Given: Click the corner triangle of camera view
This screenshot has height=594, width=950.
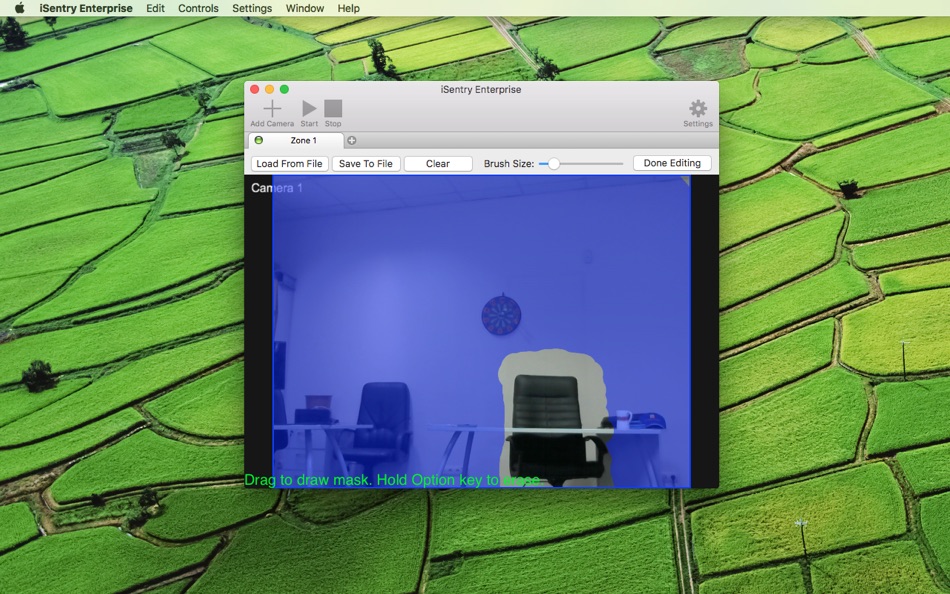Looking at the screenshot, I should [686, 180].
